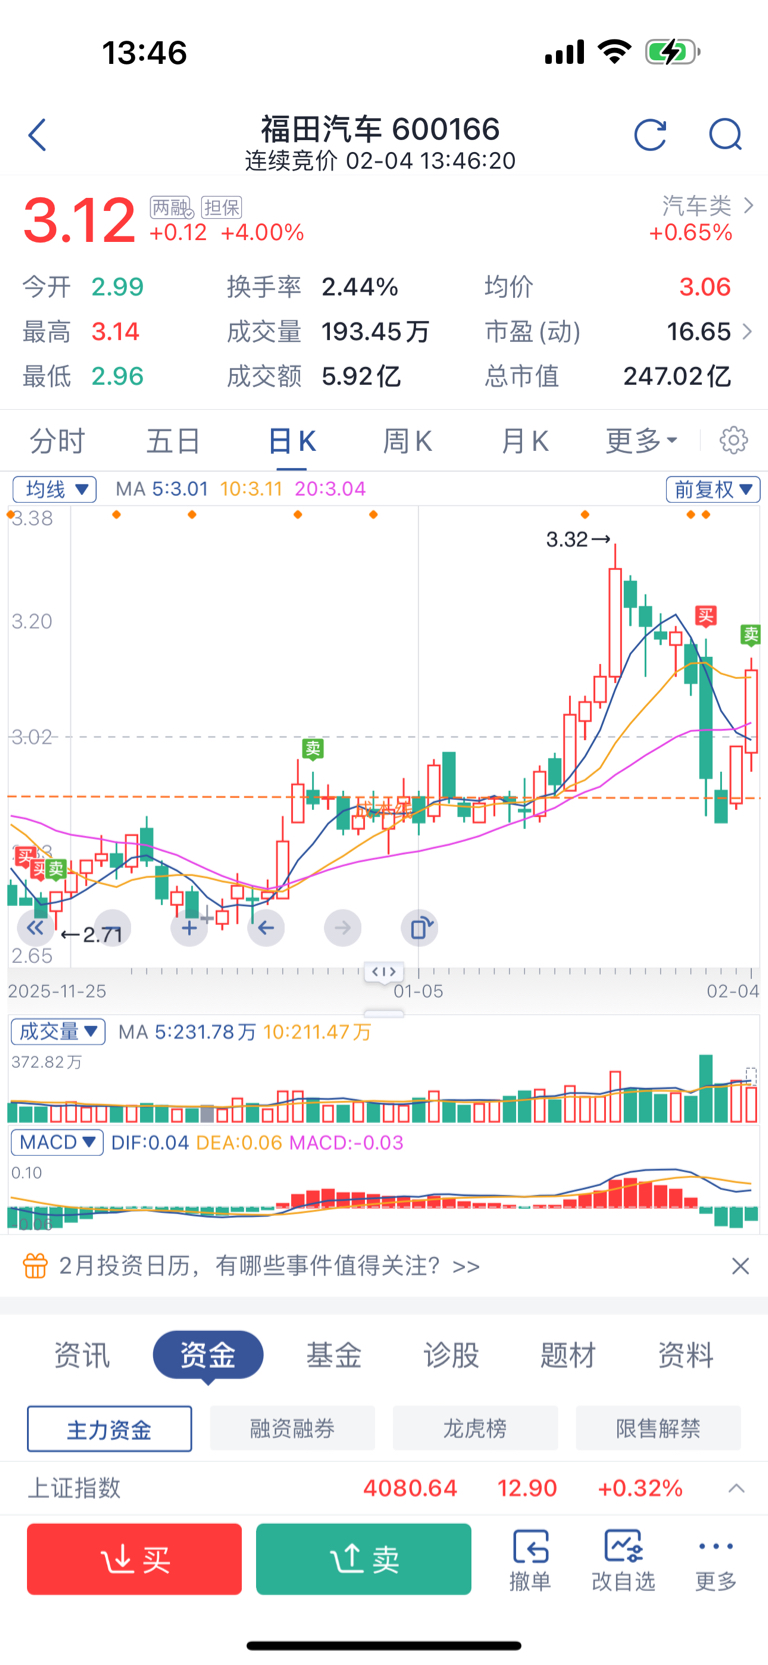Expand 上证指数 index bar chevron

coord(737,1488)
